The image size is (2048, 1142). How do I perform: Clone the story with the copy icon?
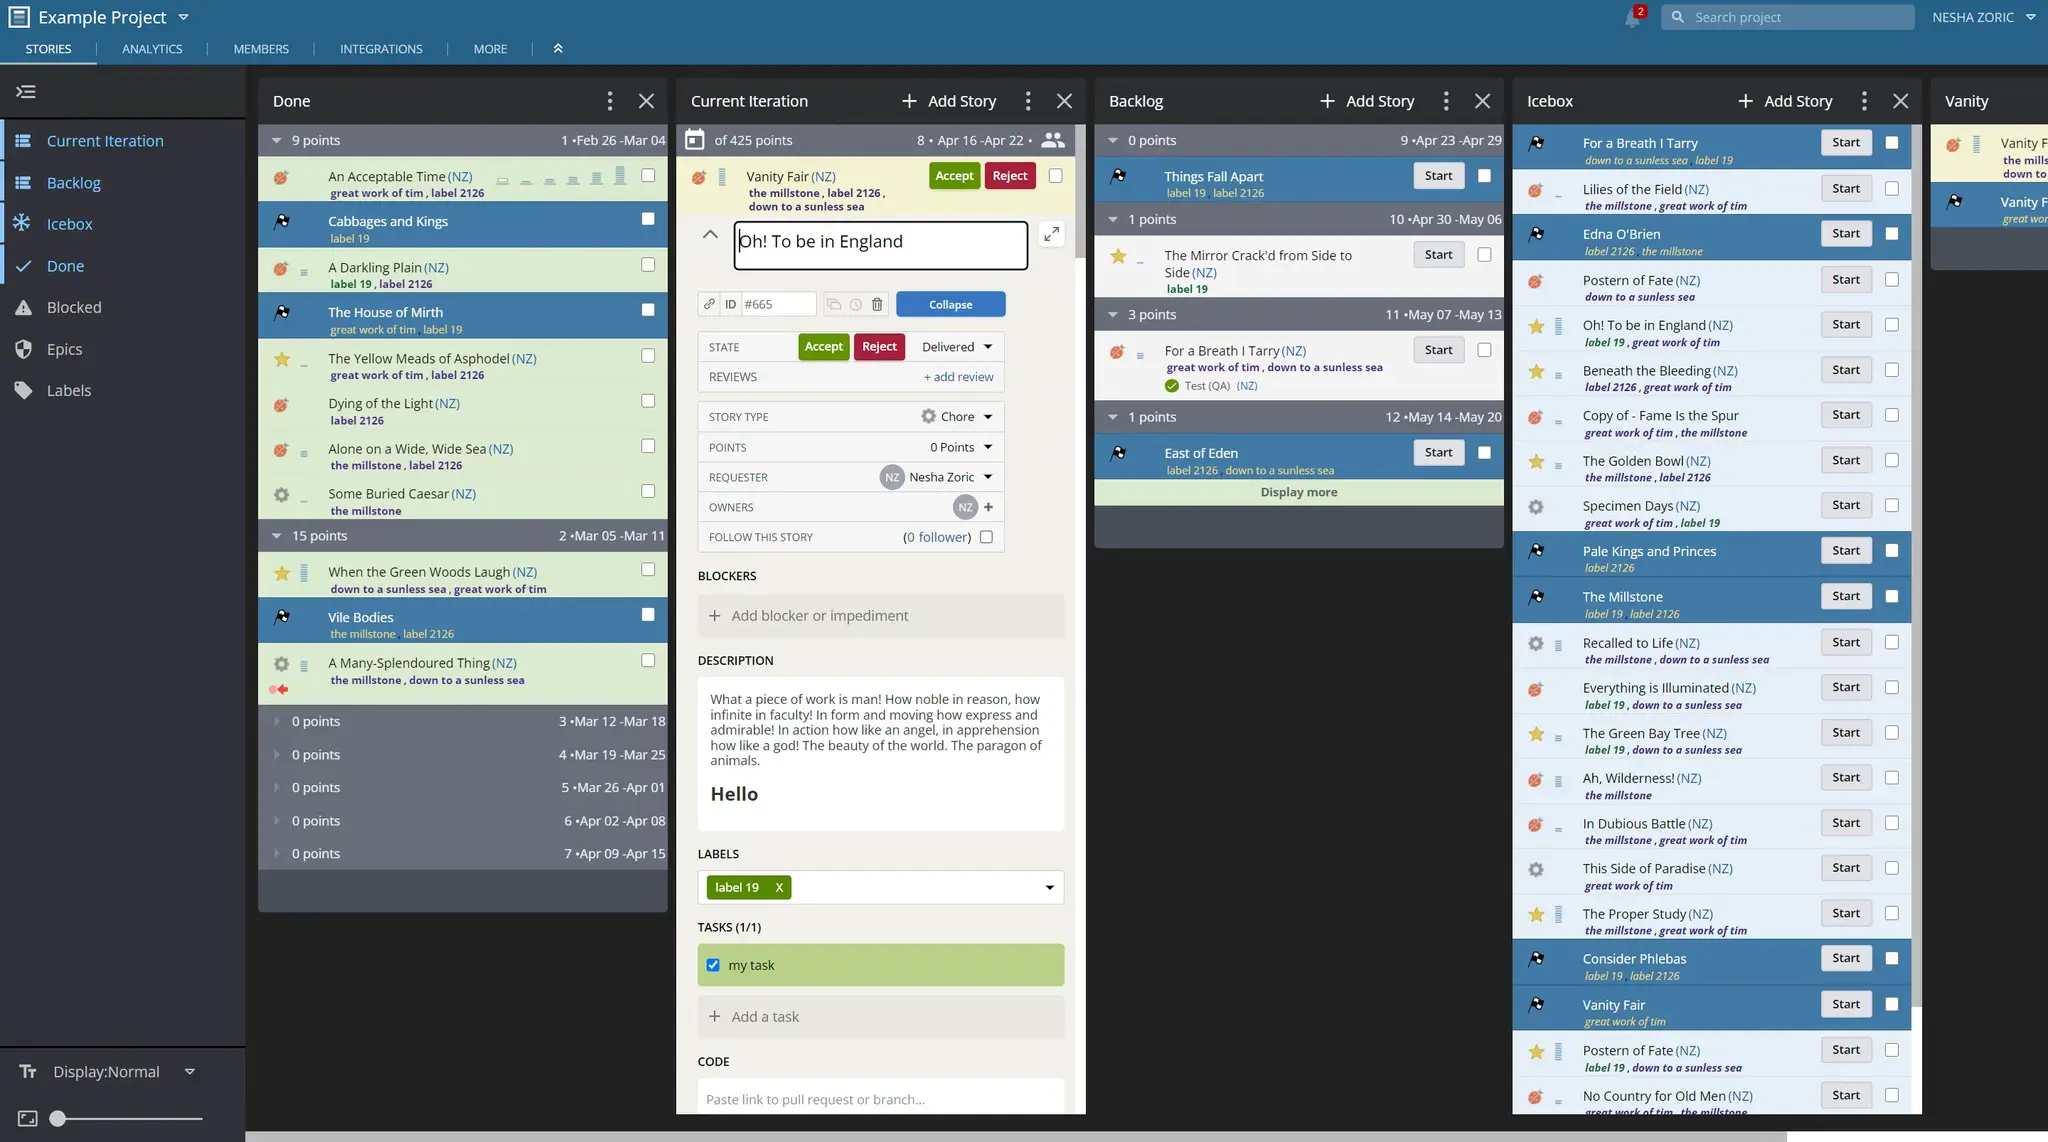point(833,304)
